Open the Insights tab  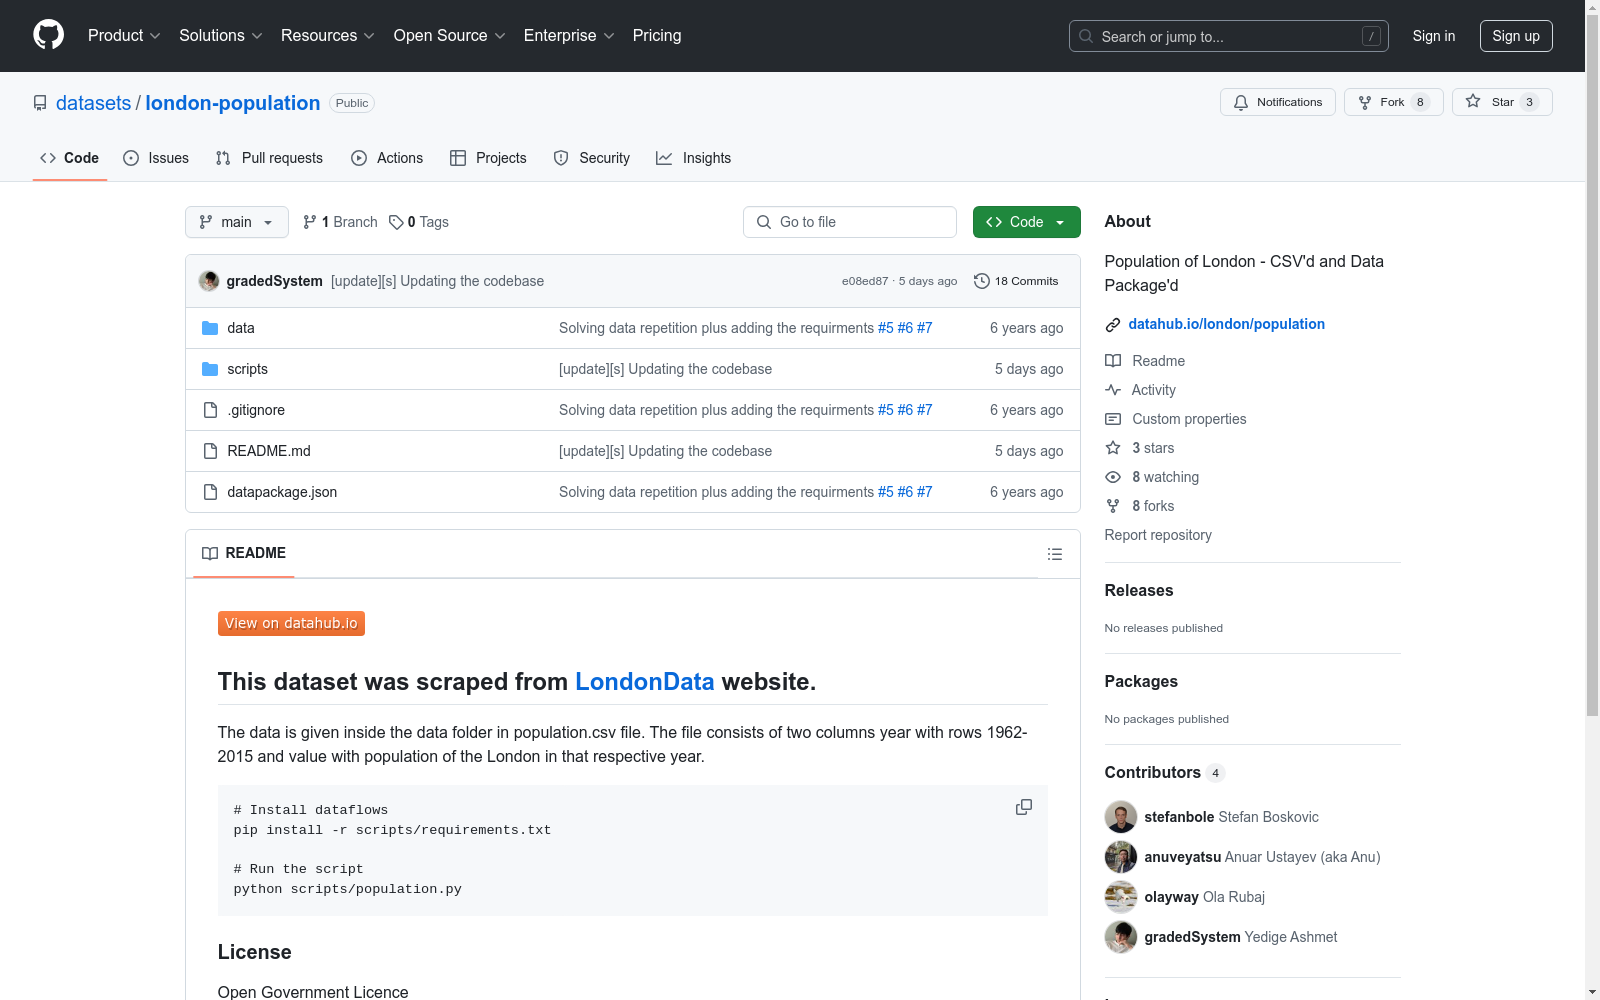(x=694, y=158)
